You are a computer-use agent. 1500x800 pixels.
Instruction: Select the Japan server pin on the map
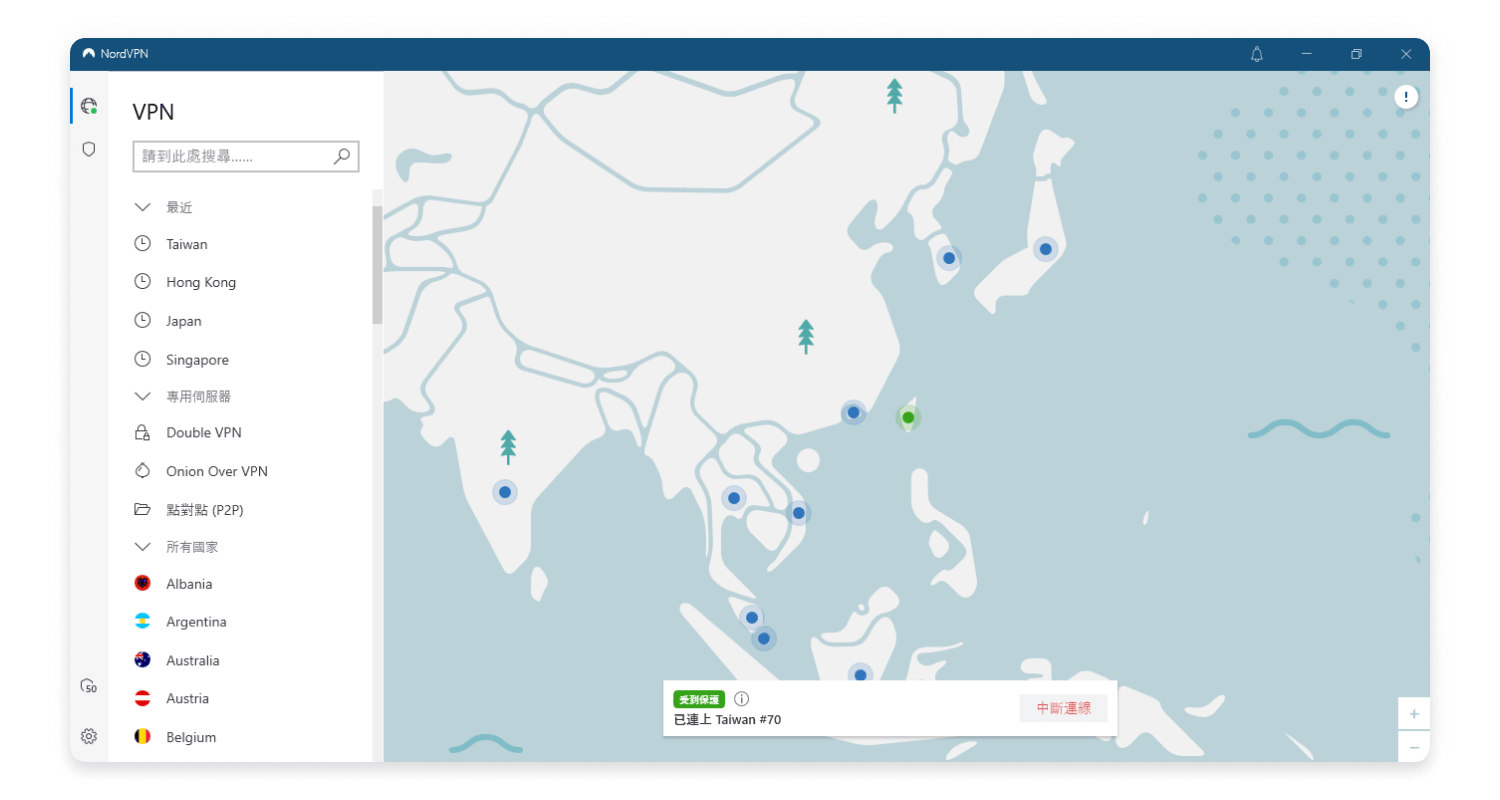(1045, 249)
